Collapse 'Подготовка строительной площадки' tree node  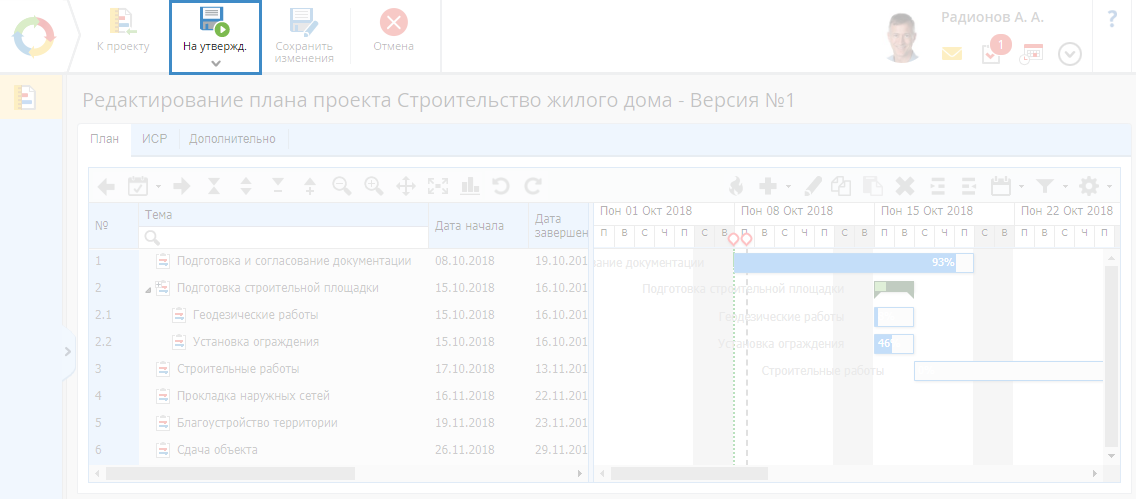[x=148, y=289]
